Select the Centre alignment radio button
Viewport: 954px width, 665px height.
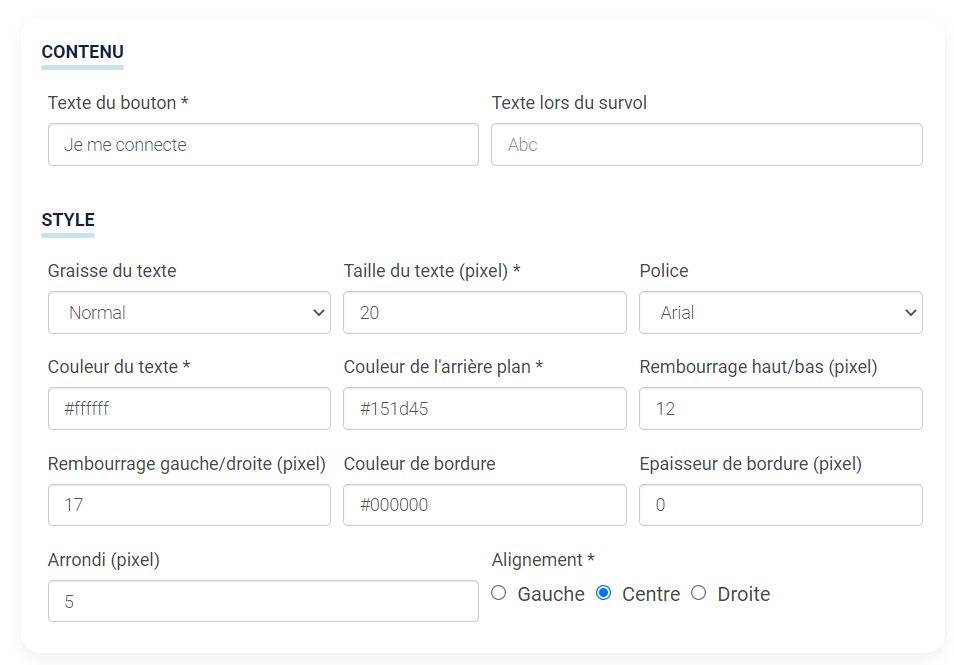tap(604, 593)
